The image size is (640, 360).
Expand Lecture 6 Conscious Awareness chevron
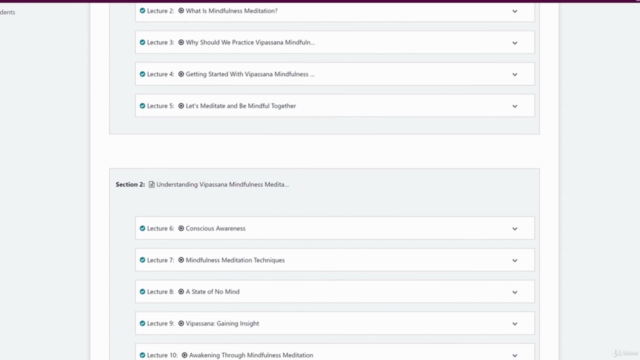pyautogui.click(x=515, y=229)
